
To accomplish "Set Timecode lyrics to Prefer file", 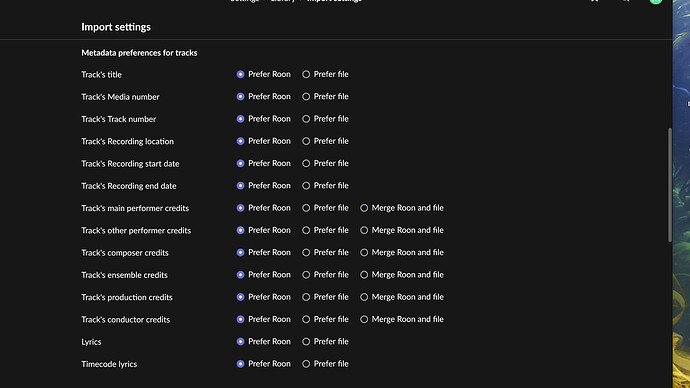I will point(306,364).
